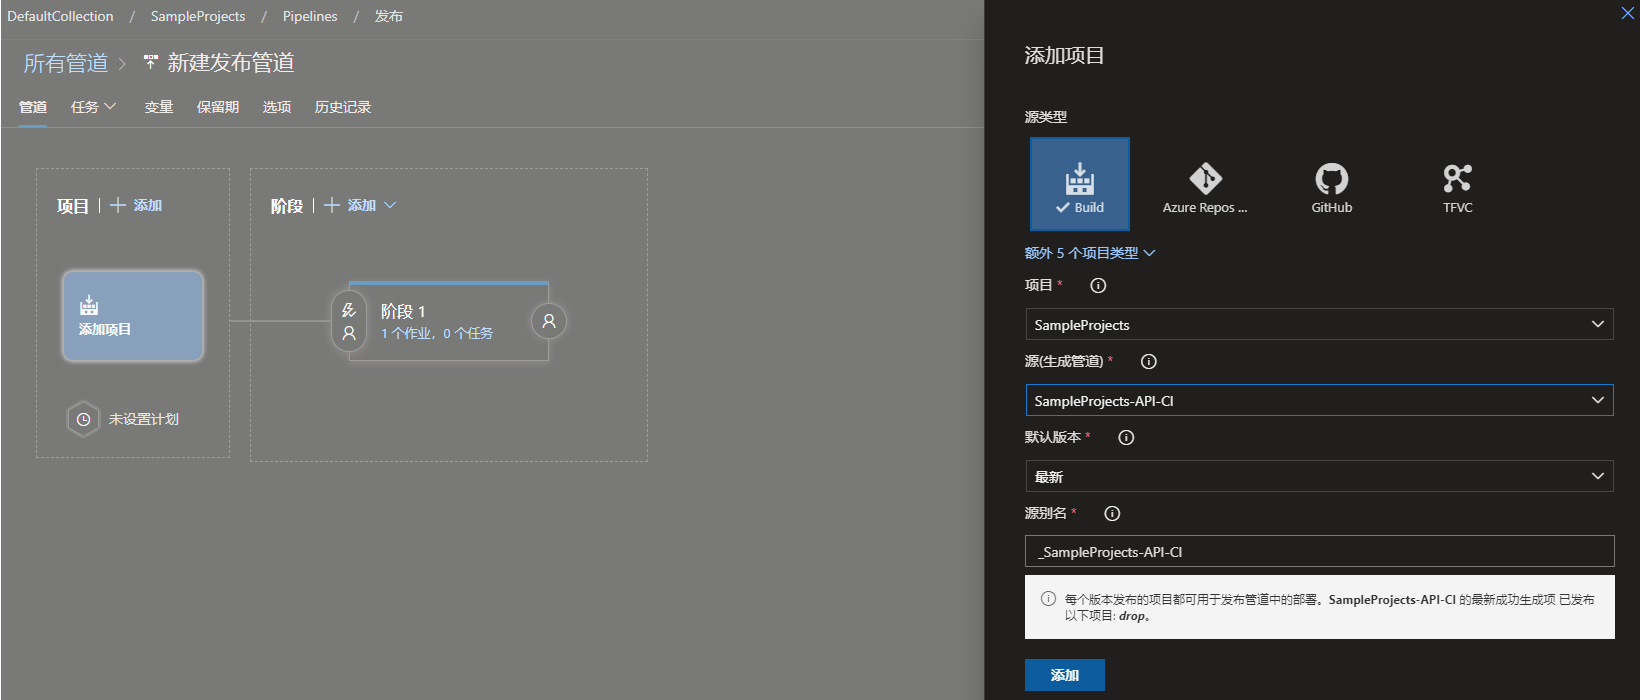This screenshot has width=1640, height=700.
Task: Click DefaultCollection breadcrumb
Action: [x=60, y=16]
